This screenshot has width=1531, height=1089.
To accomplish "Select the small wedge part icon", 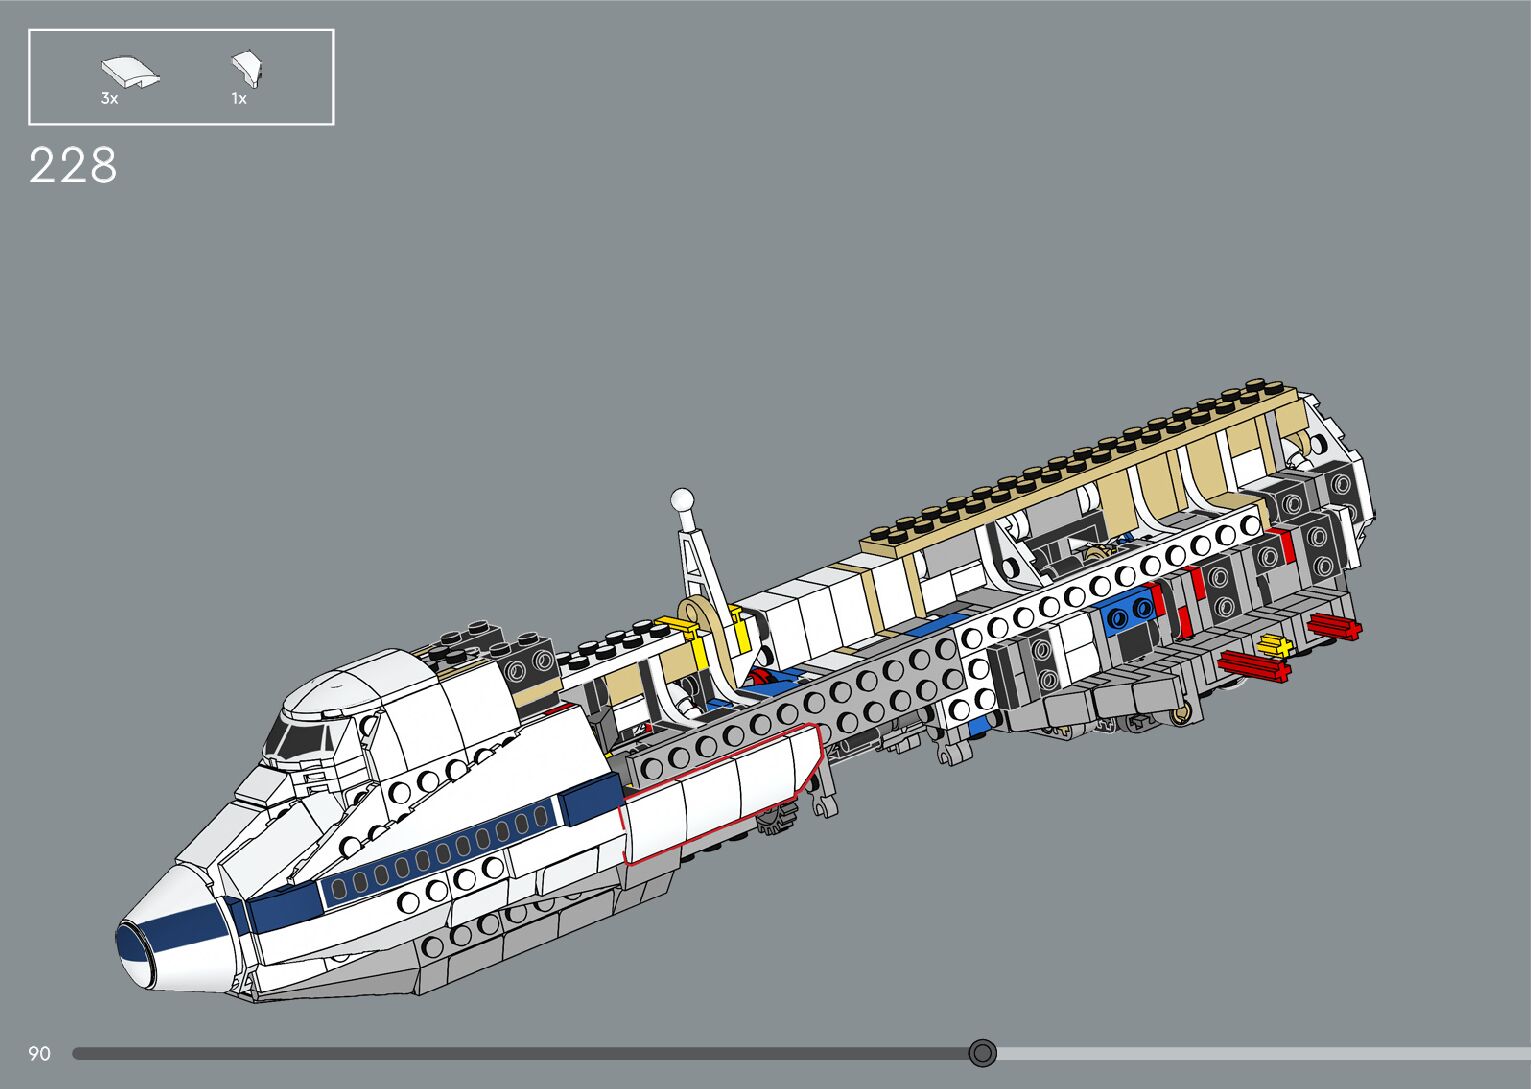I will (x=247, y=70).
